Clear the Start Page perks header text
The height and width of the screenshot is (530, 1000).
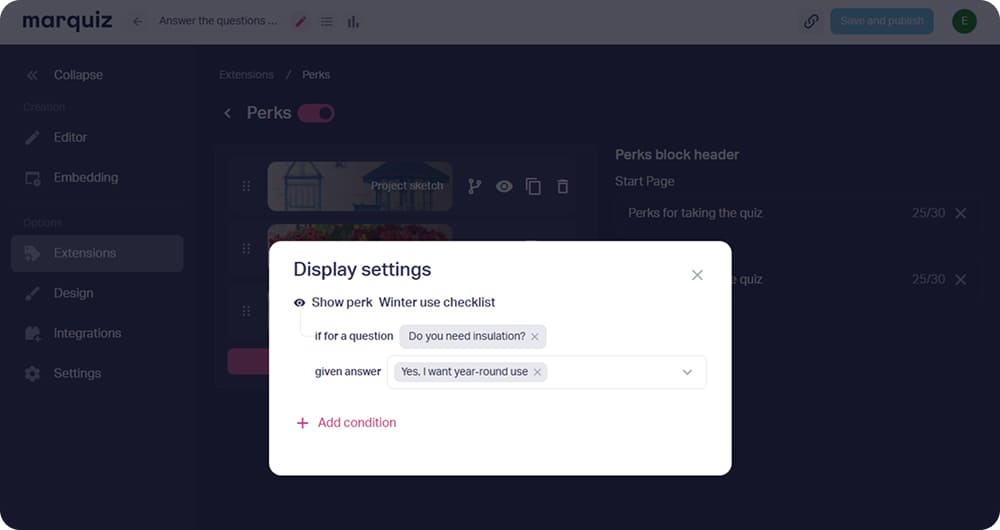(960, 213)
